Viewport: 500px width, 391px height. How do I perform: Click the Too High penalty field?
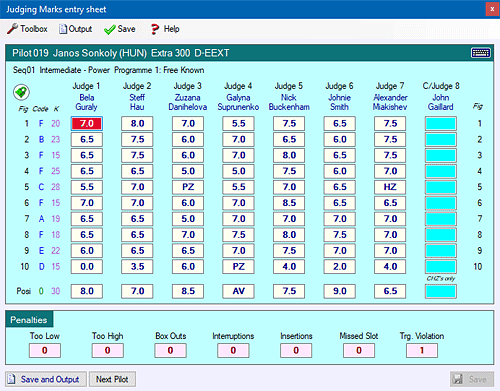108,351
